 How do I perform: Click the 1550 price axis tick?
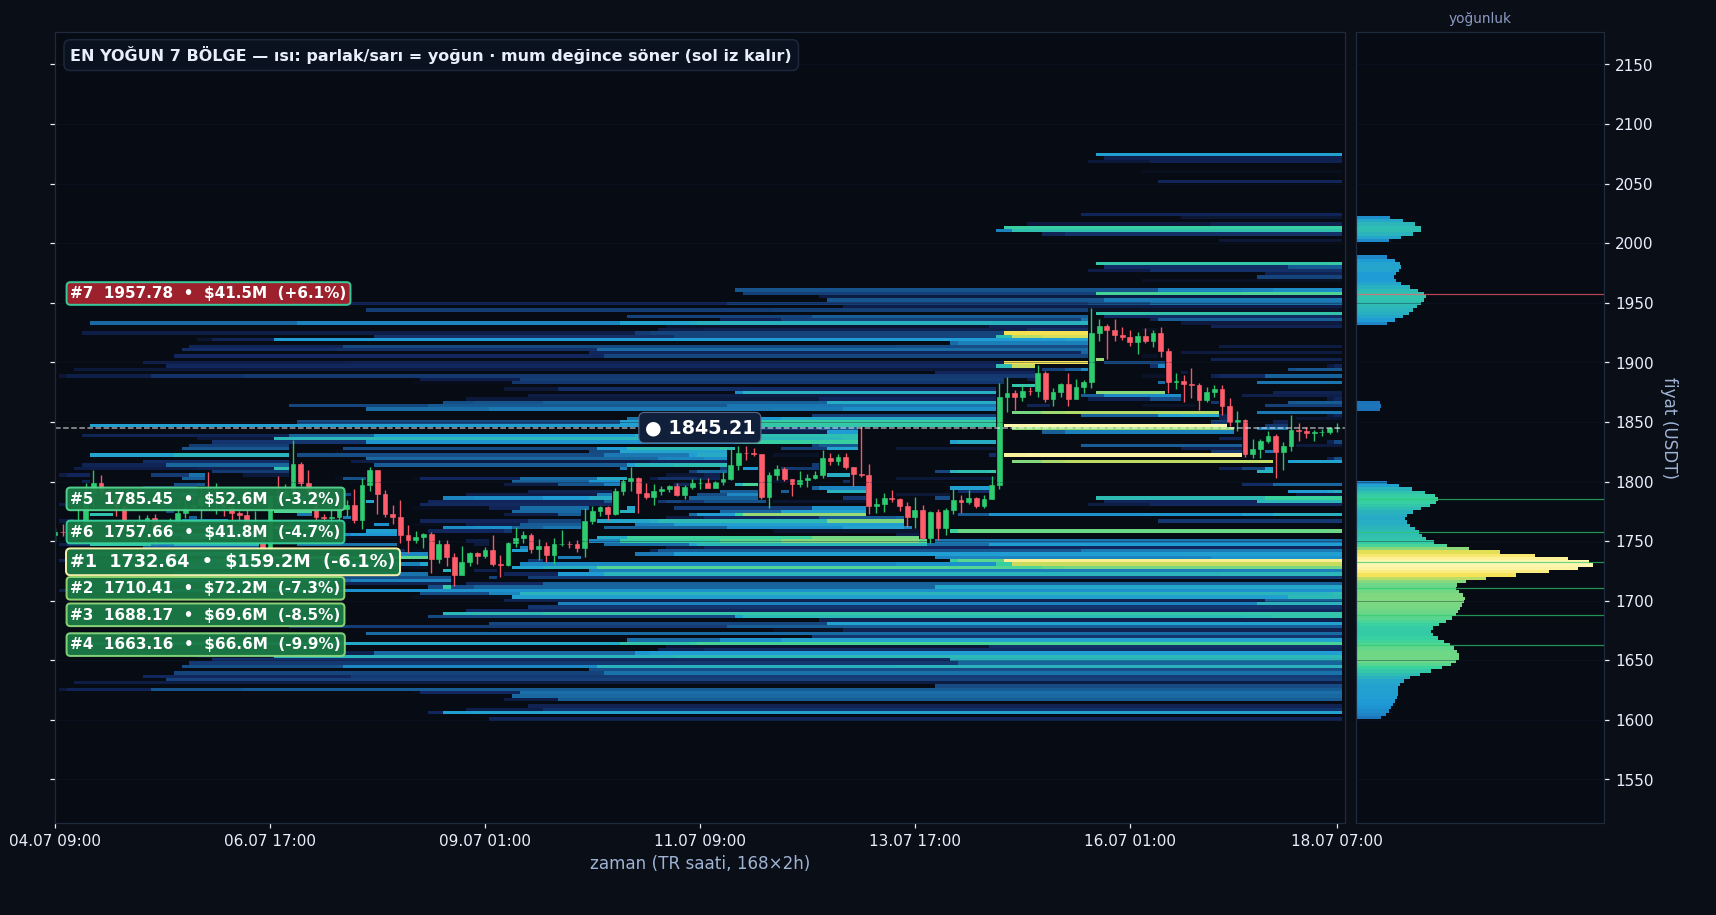[1634, 780]
